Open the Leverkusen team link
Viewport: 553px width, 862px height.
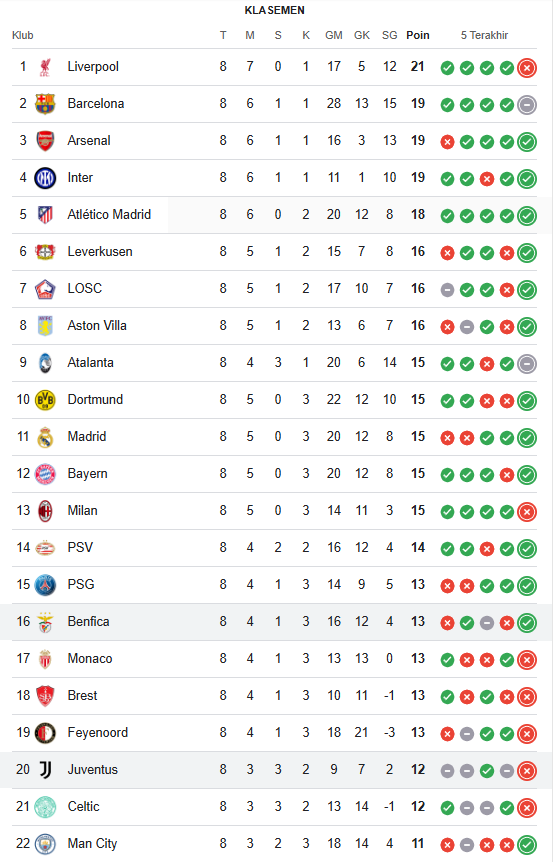(99, 251)
